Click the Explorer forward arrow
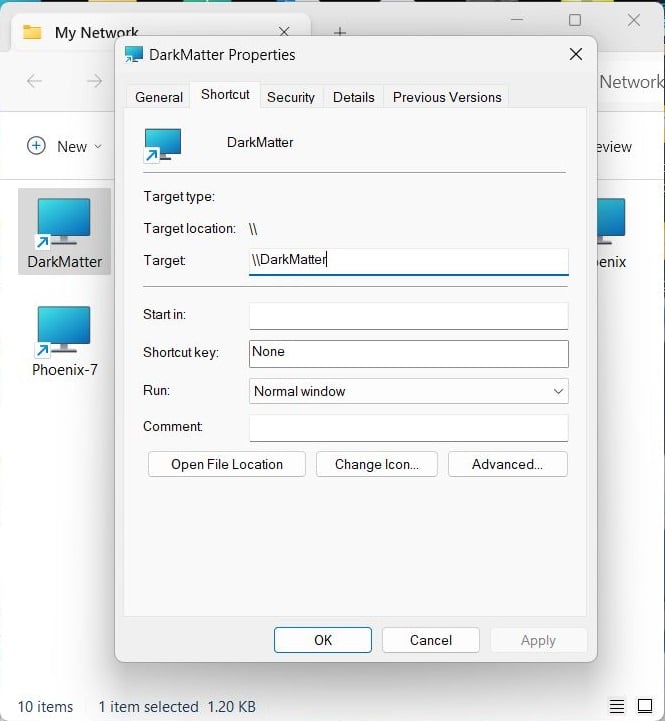The height and width of the screenshot is (721, 665). click(x=95, y=81)
